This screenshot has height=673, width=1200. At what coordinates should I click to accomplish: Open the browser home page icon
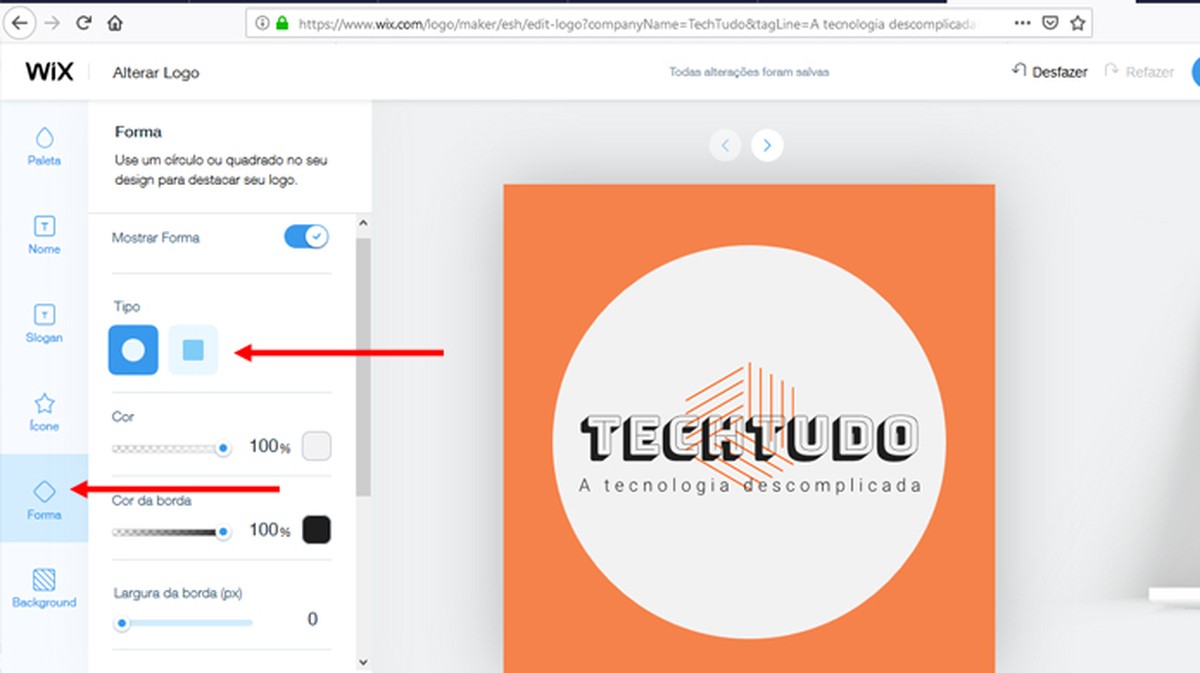coord(115,22)
